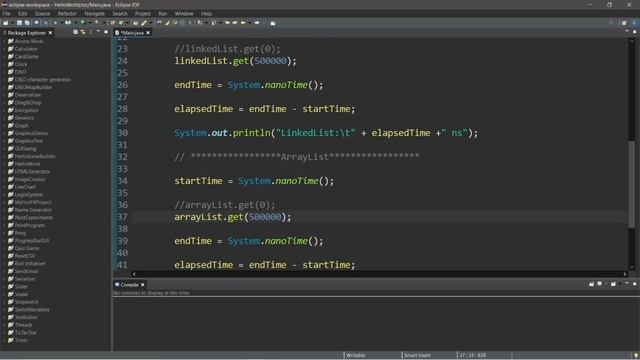Click the Open Console icon in Console toolbar

pyautogui.click(x=613, y=284)
